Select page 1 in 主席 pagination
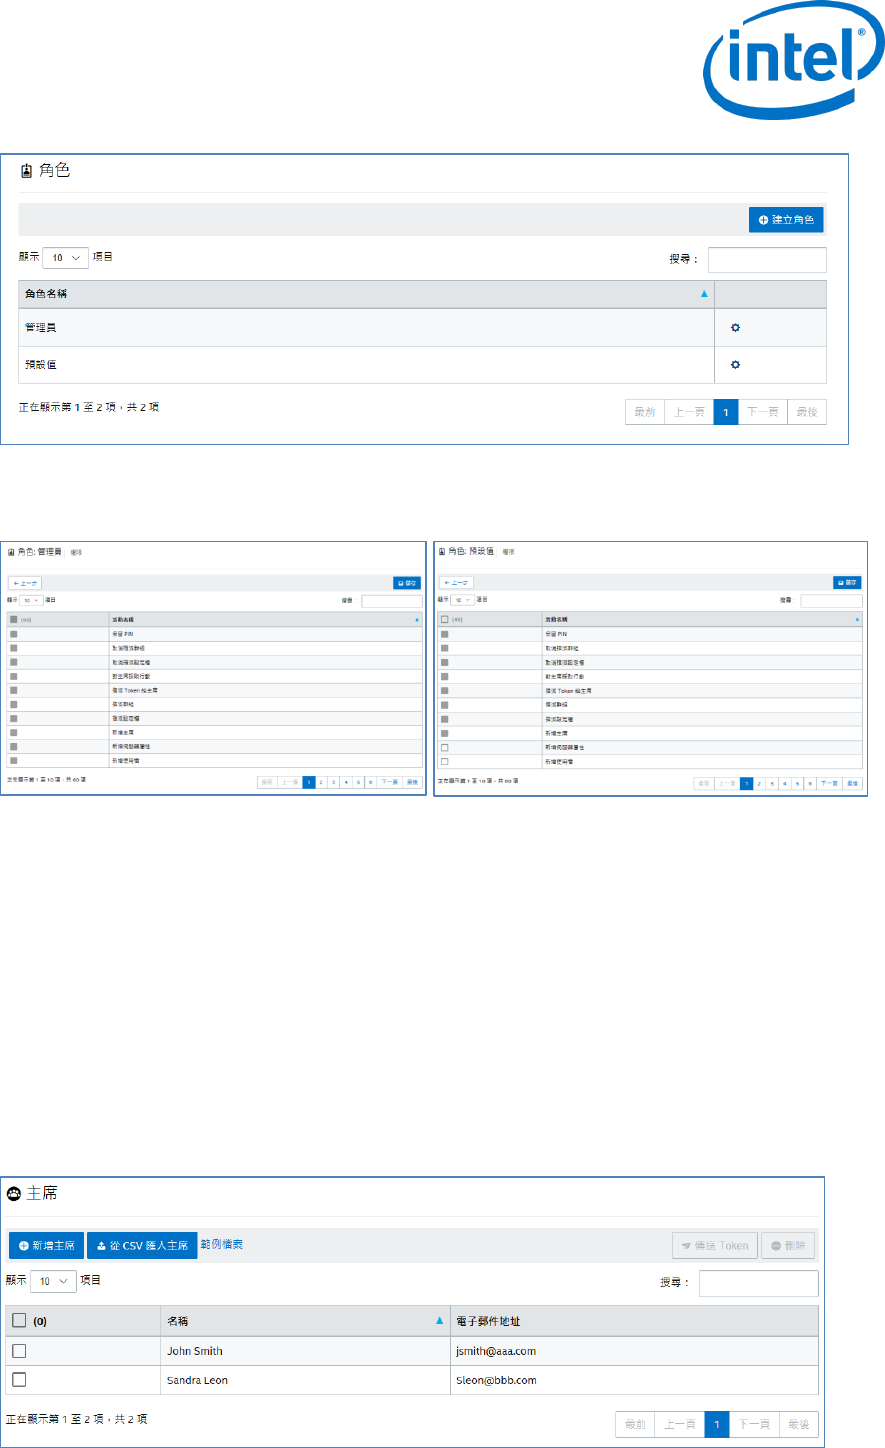This screenshot has height=1448, width=885. coord(716,1424)
